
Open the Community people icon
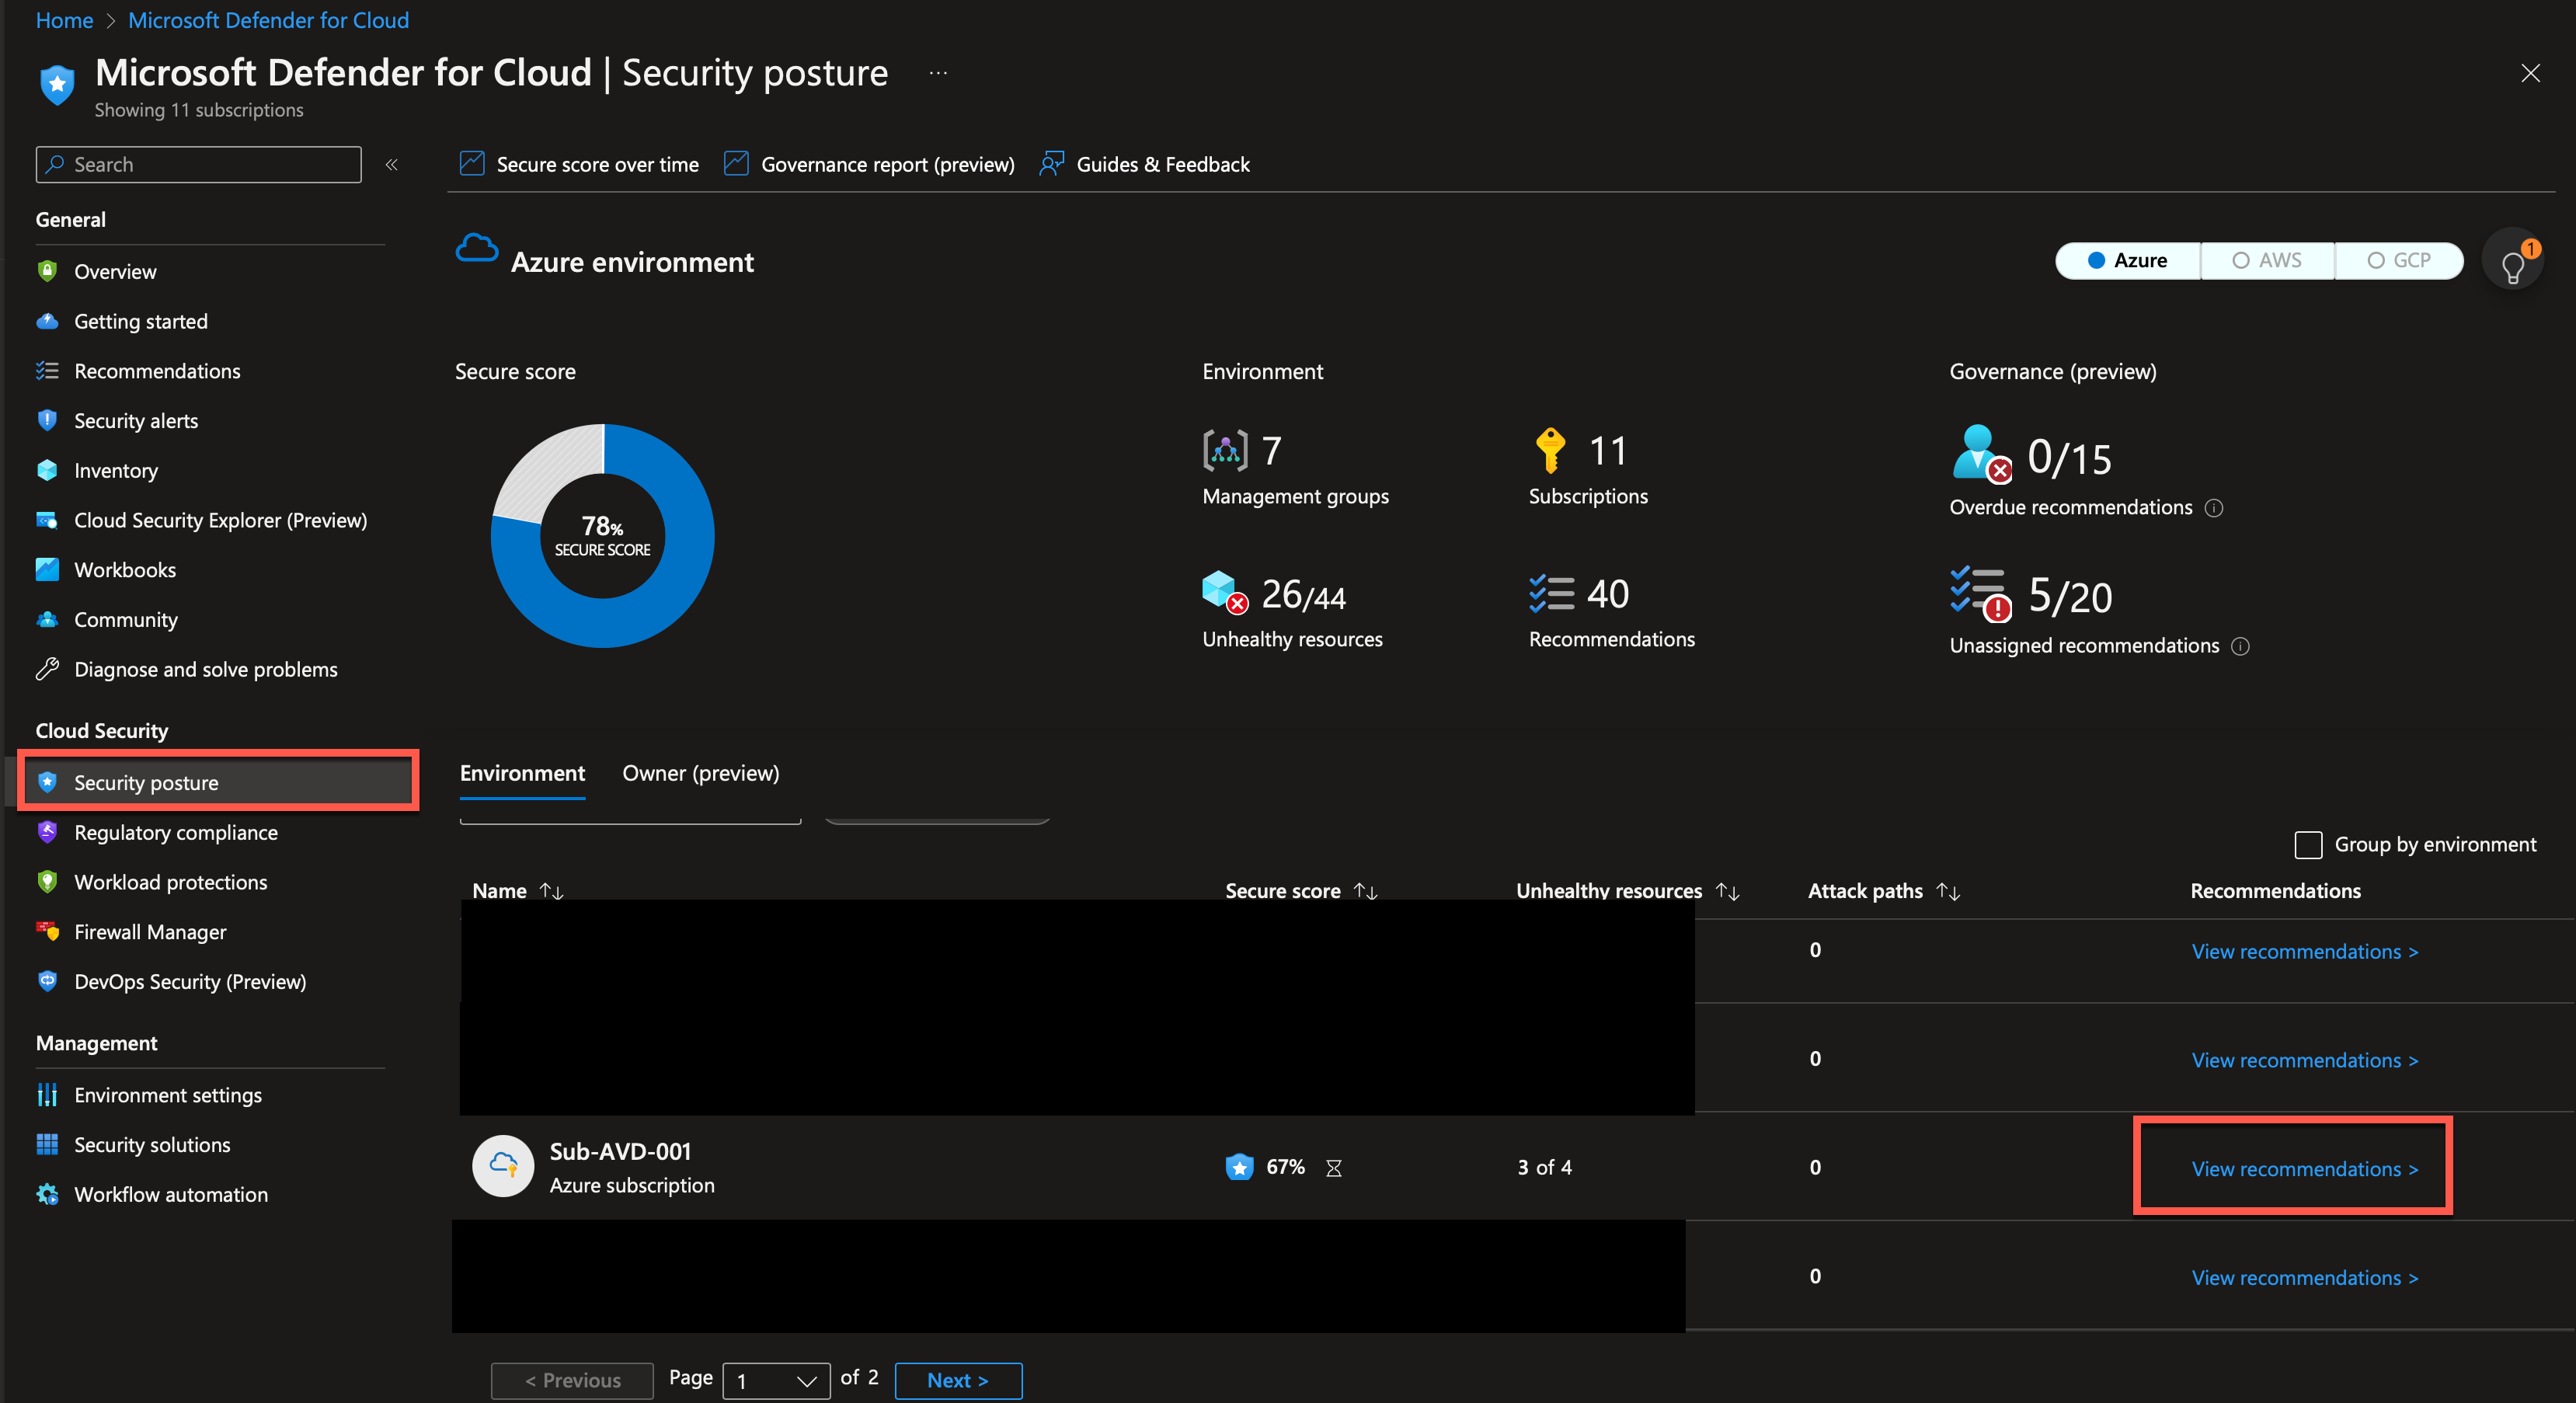tap(47, 619)
